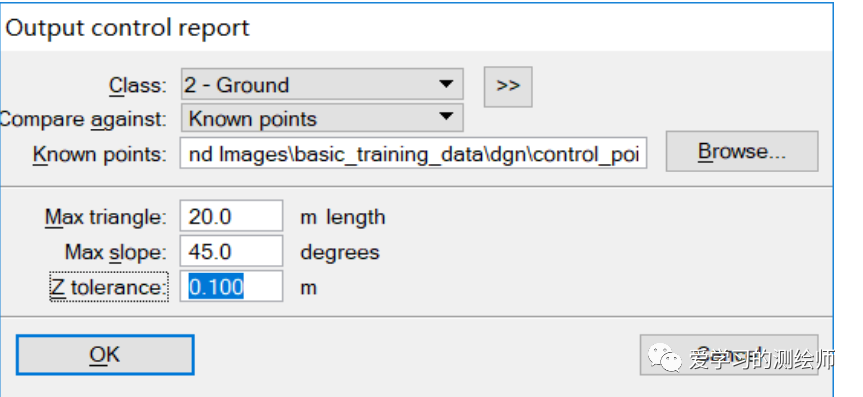863x397 pixels.
Task: Confirm the dialog with OK
Action: coord(105,355)
